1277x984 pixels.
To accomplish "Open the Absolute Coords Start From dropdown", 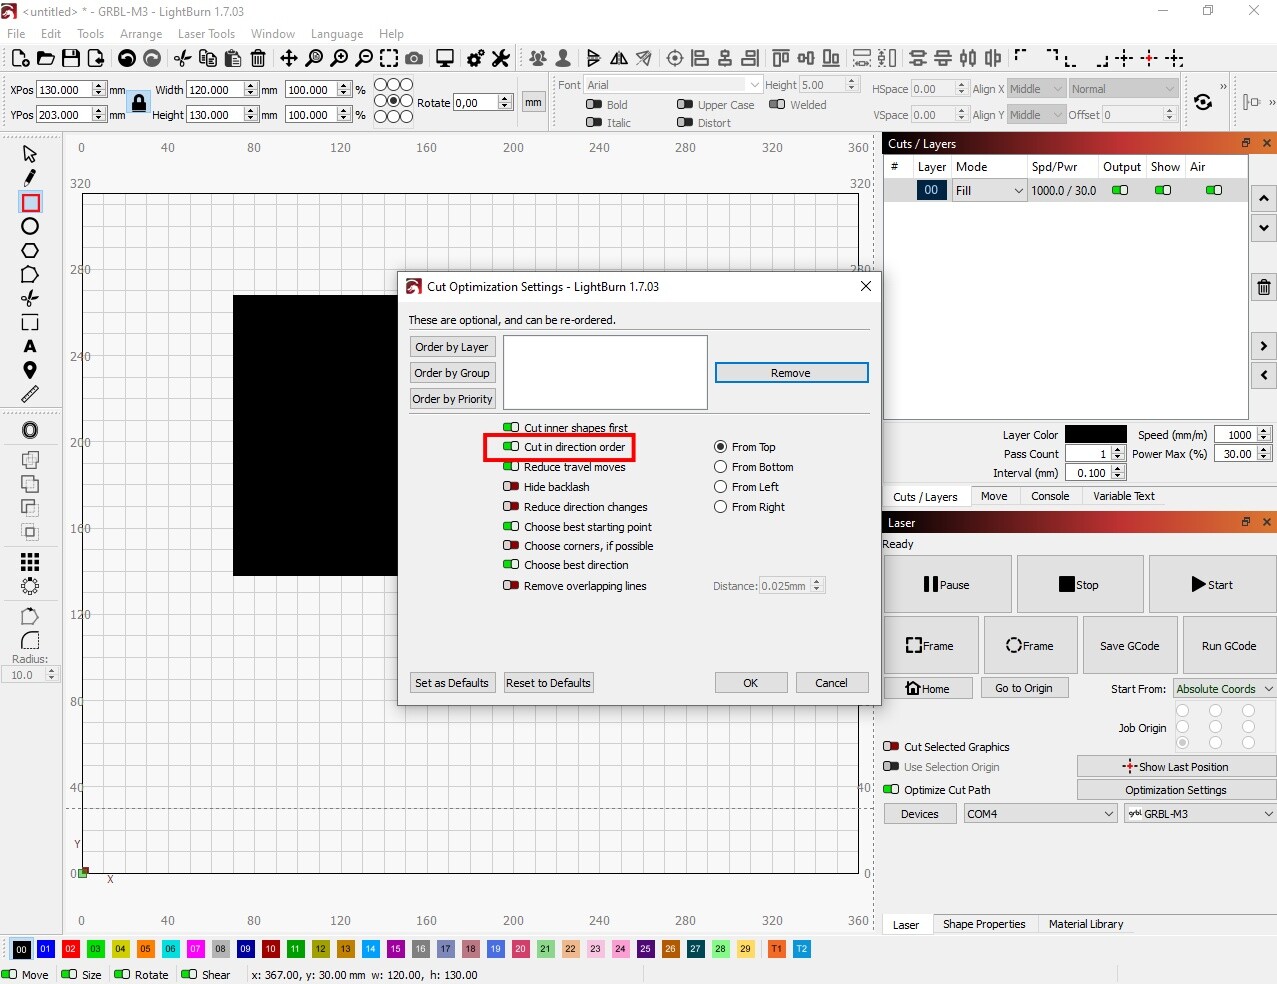I will point(1223,688).
